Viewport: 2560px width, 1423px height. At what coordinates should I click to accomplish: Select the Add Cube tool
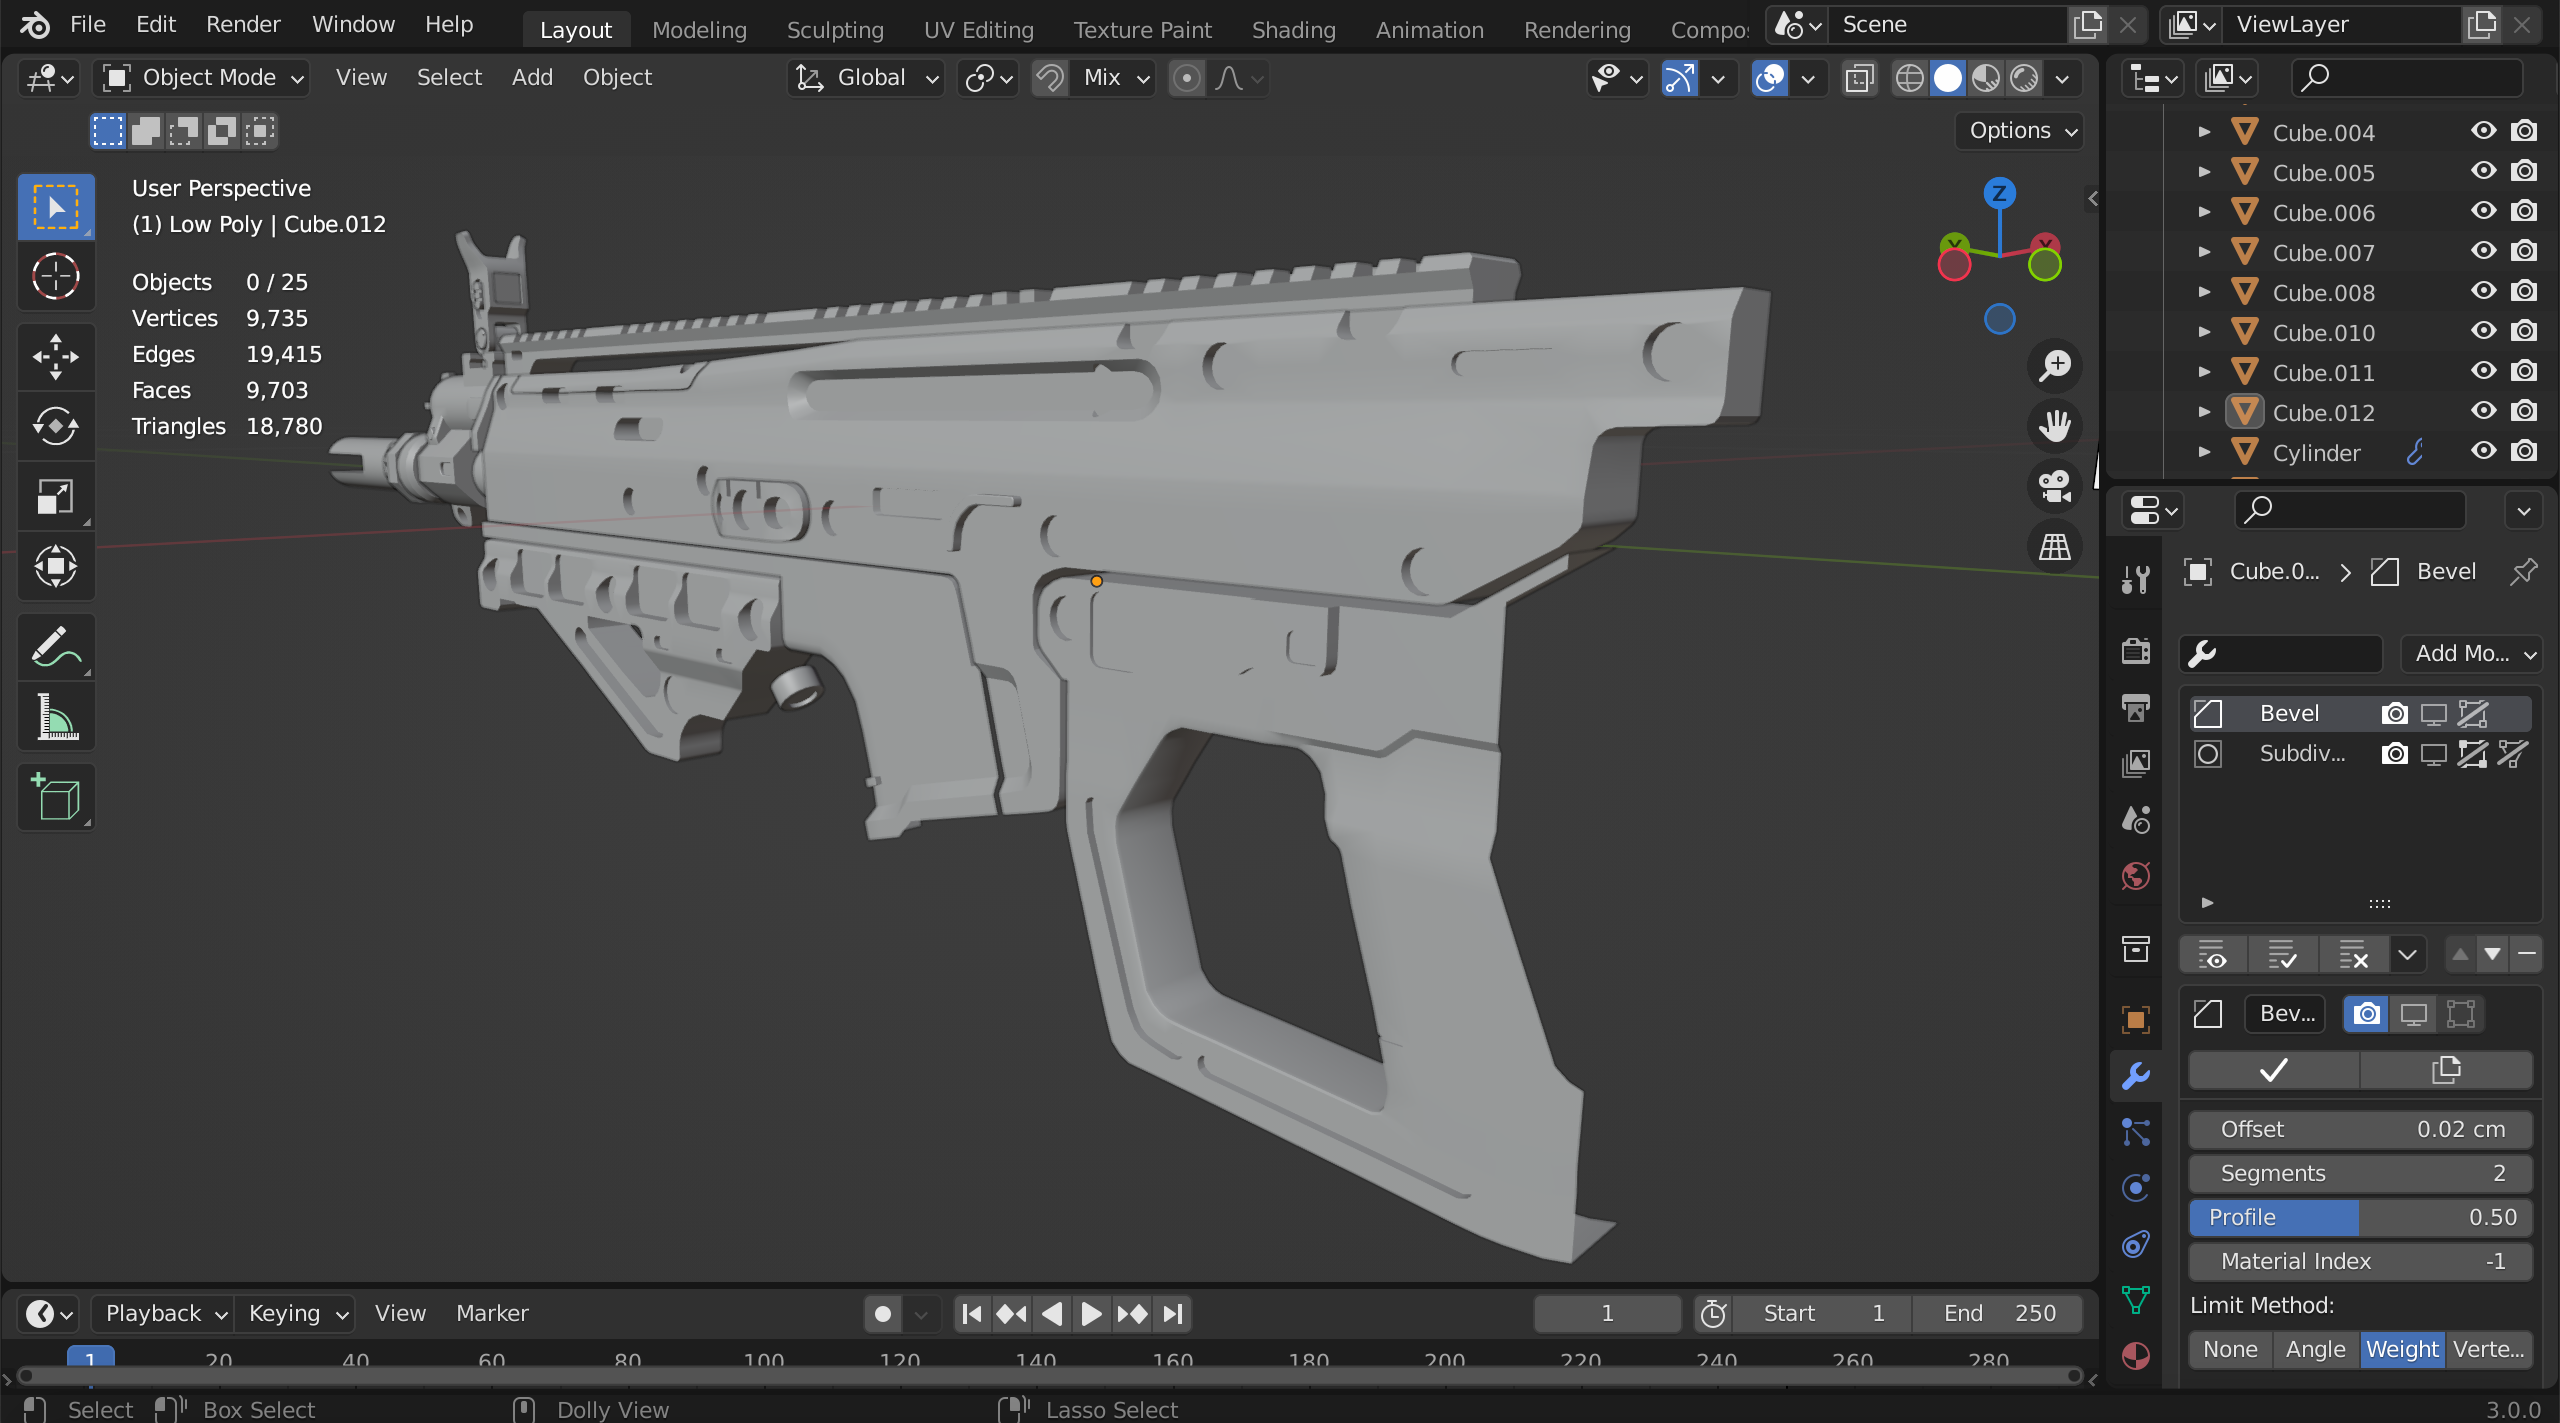tap(56, 798)
